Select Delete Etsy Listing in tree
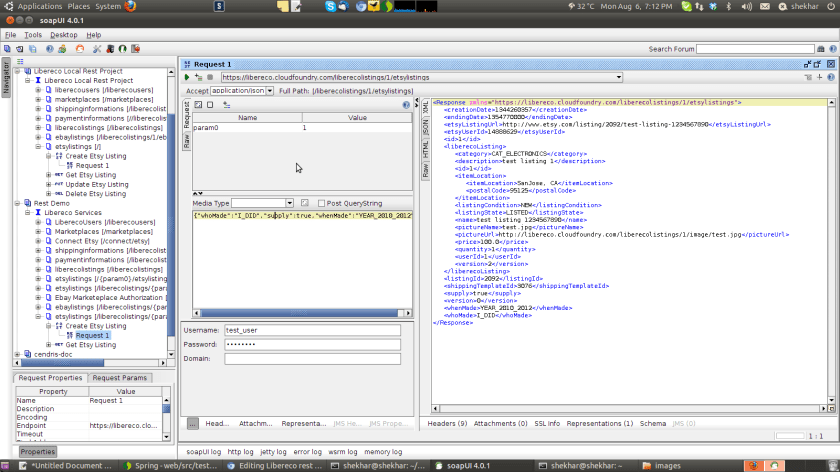Screen dimensions: 840x472 click(96, 194)
